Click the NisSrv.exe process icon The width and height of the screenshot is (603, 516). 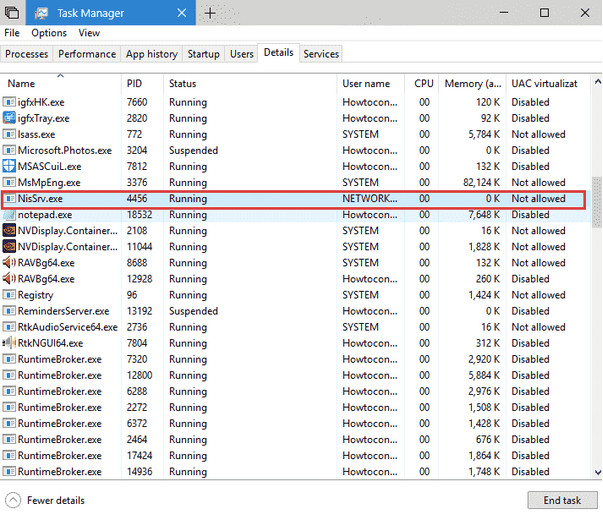point(9,198)
